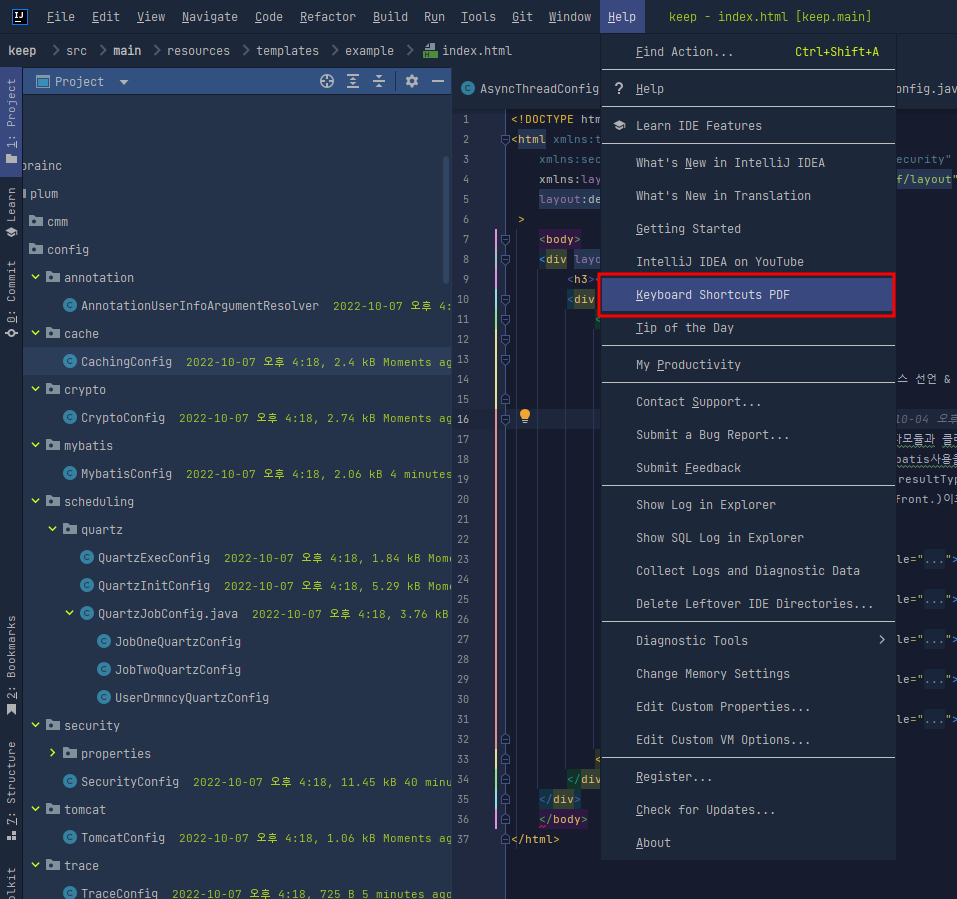Open the Project view dropdown arrow
957x899 pixels.
[124, 82]
